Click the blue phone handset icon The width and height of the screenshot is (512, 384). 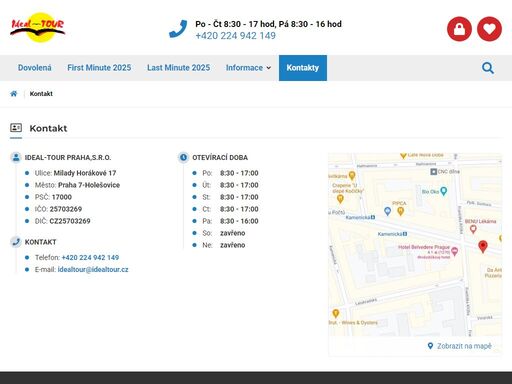pos(178,29)
